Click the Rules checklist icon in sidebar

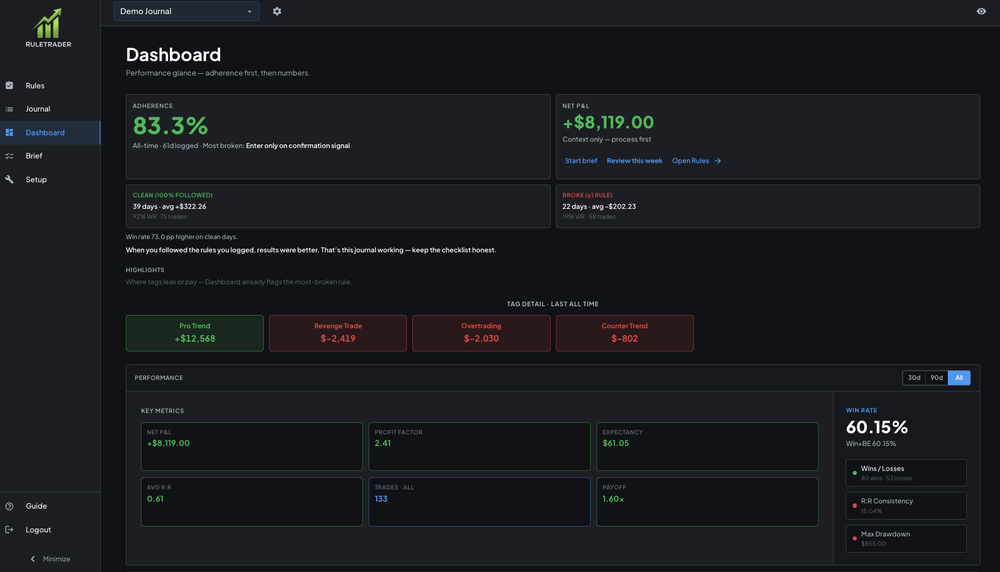10,85
